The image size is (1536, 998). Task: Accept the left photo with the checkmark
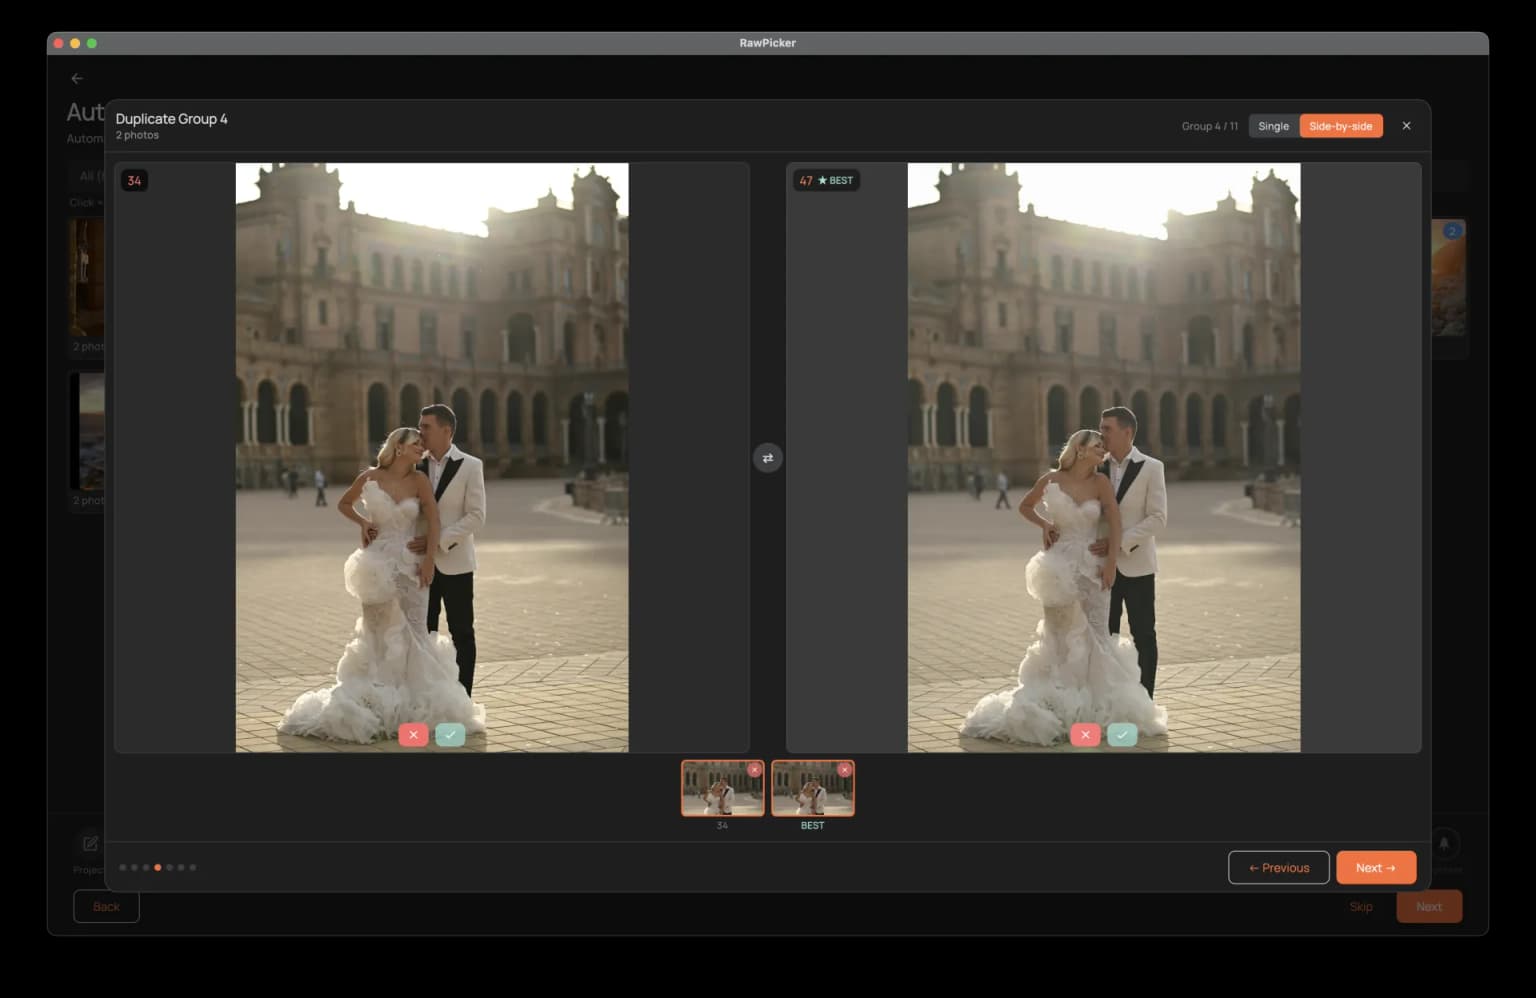click(450, 735)
